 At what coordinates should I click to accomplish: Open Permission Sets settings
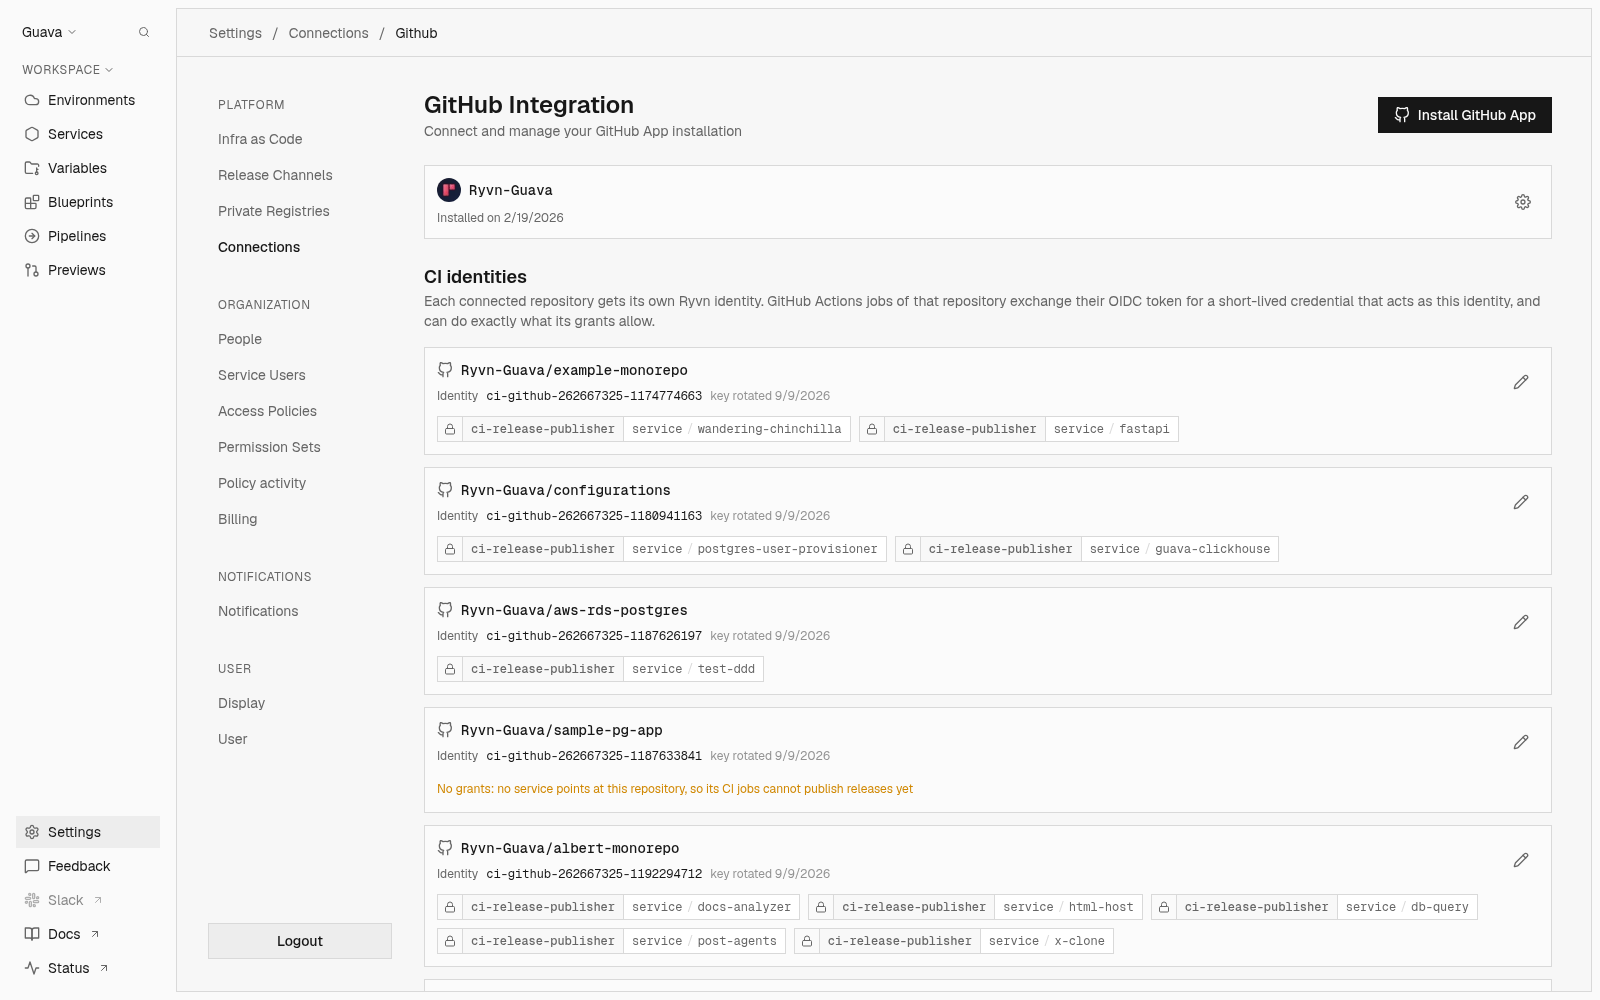[269, 447]
